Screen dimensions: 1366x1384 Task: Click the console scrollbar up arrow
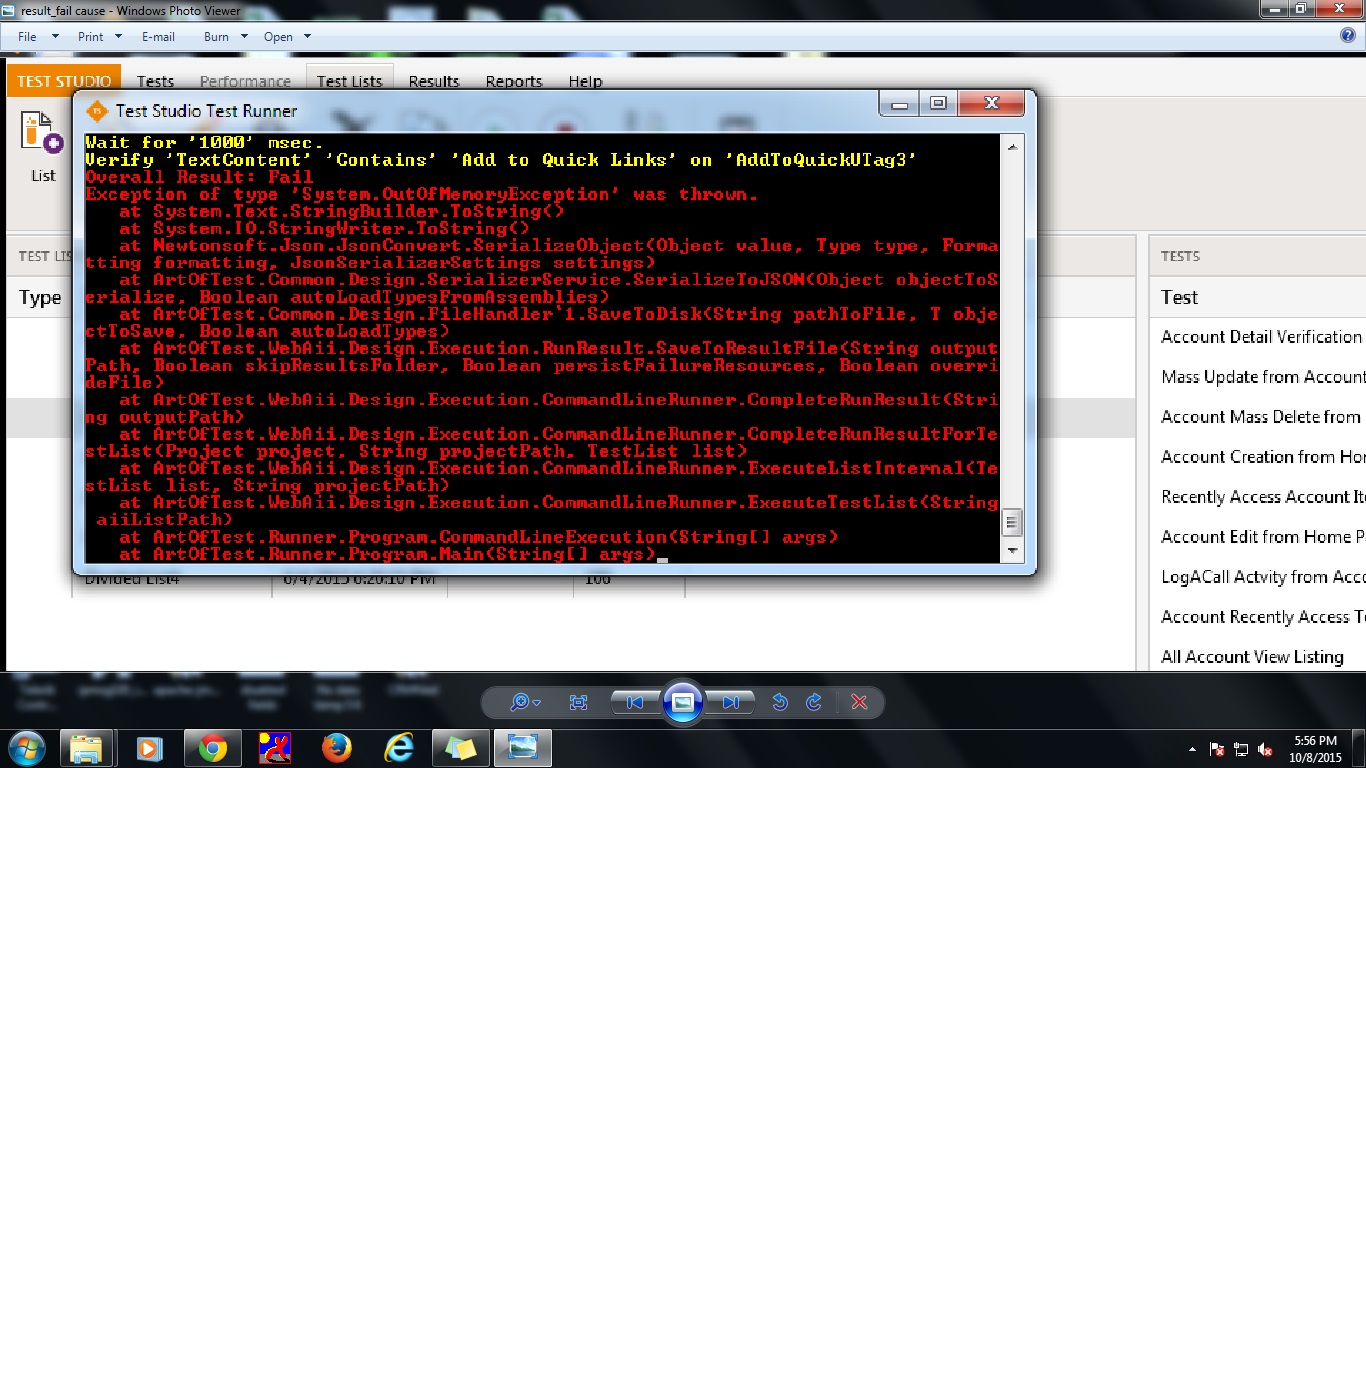pos(1012,146)
